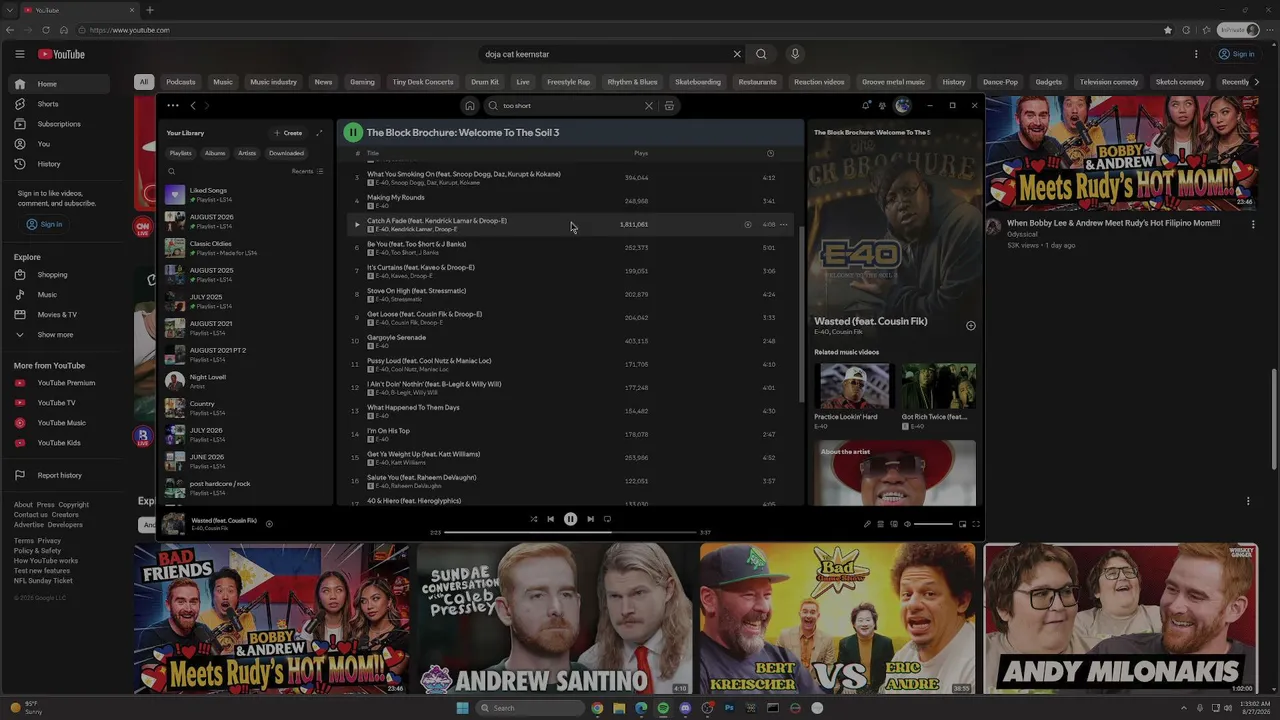Start YouTube voice search microphone

[795, 54]
